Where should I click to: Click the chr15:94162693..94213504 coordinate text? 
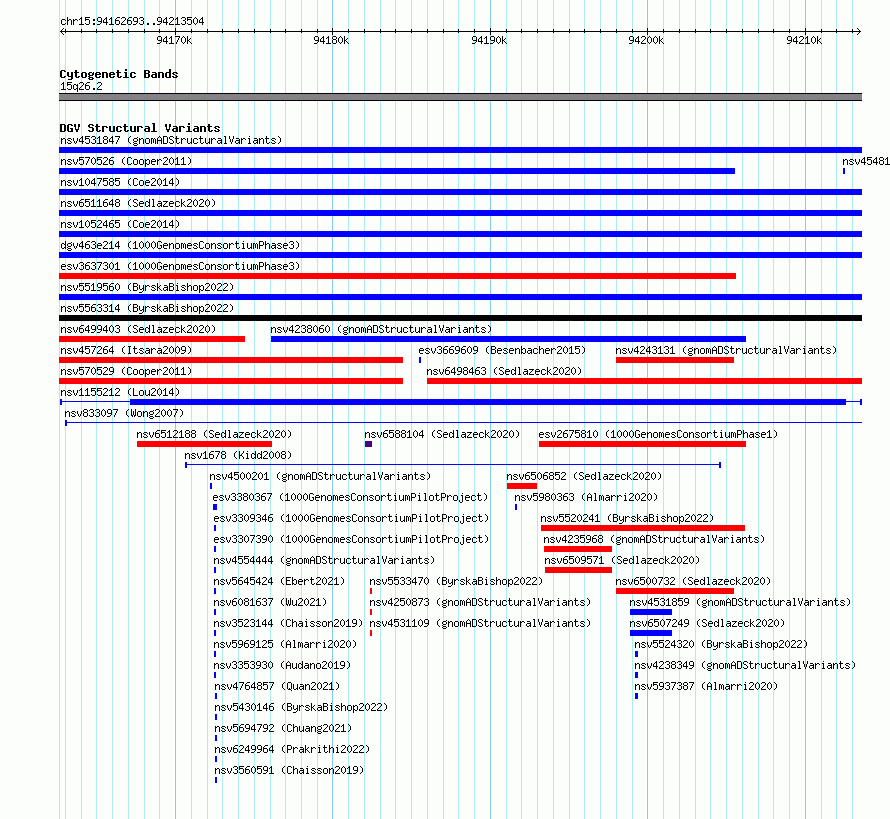tap(132, 22)
